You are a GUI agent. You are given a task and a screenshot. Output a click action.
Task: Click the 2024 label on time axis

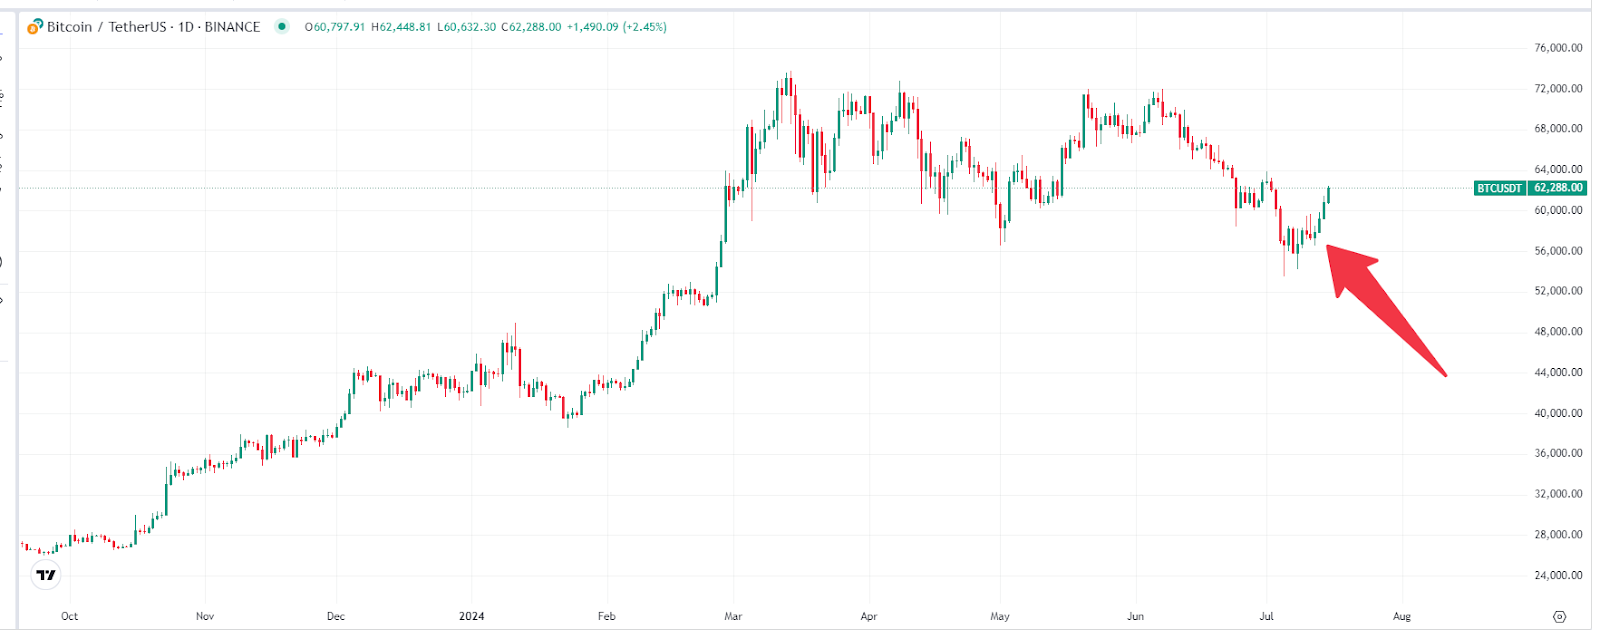(x=472, y=616)
